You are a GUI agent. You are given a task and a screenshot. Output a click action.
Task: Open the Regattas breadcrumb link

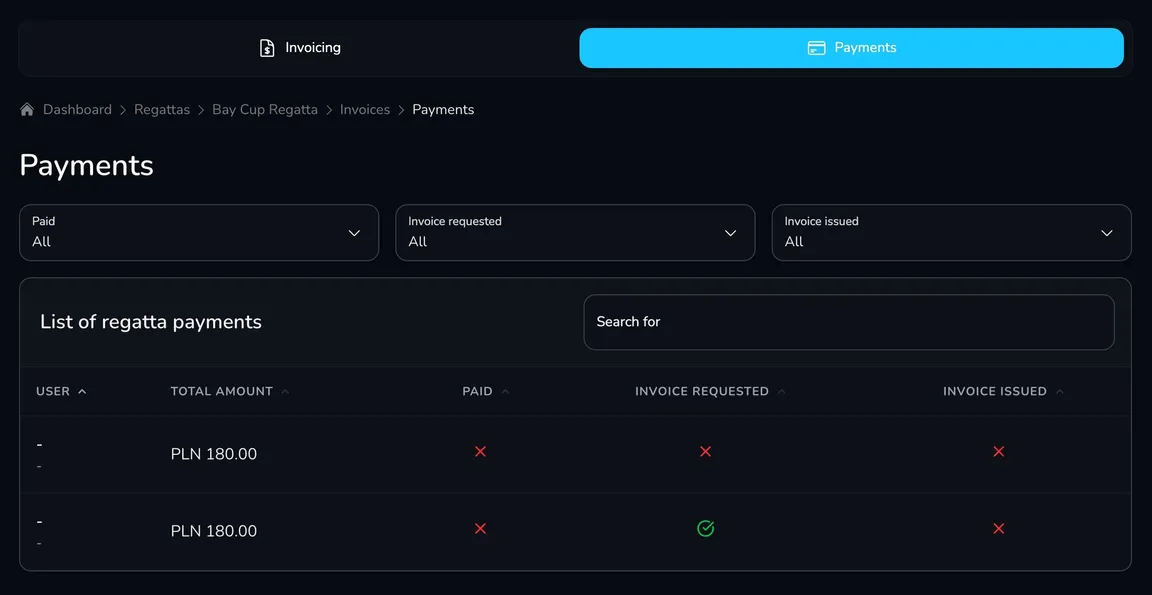(x=162, y=109)
